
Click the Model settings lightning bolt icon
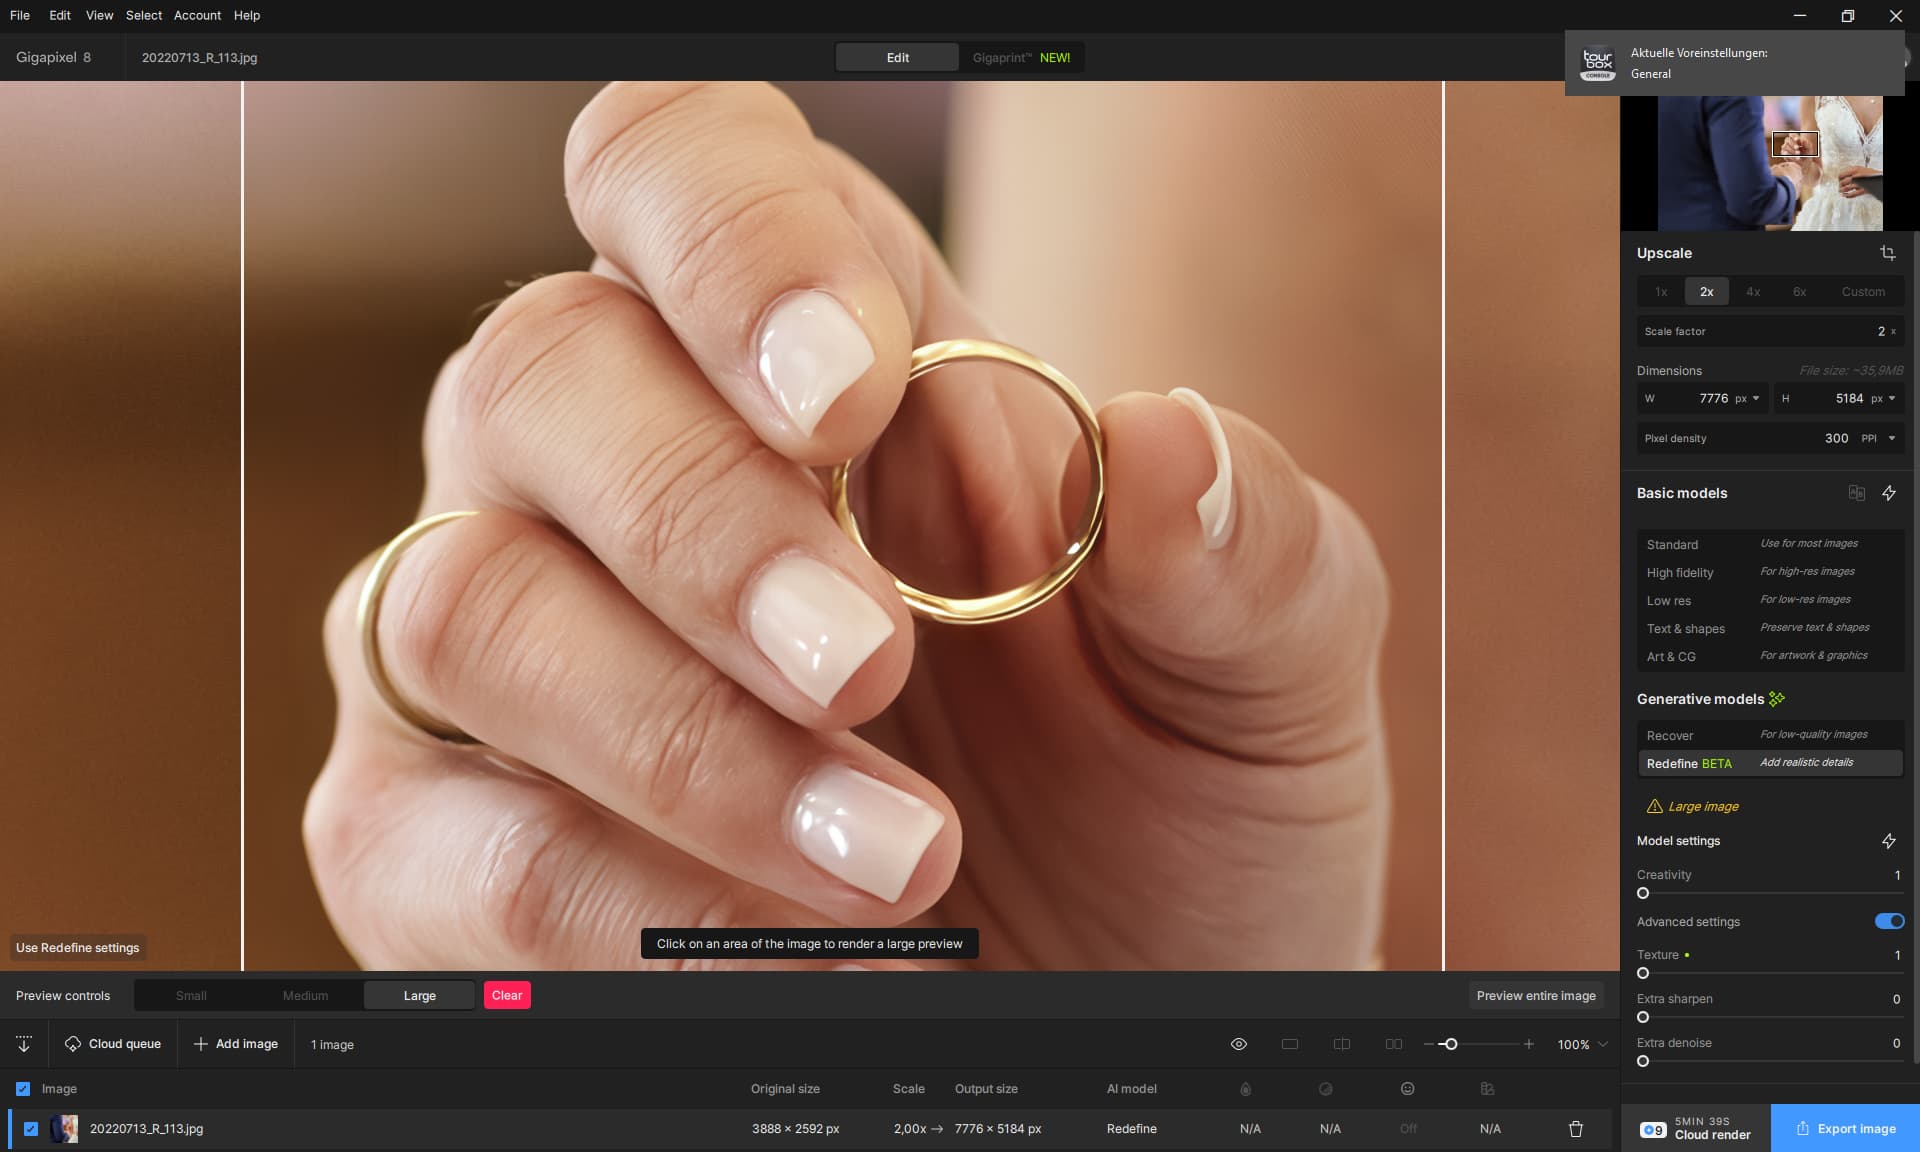[x=1888, y=841]
